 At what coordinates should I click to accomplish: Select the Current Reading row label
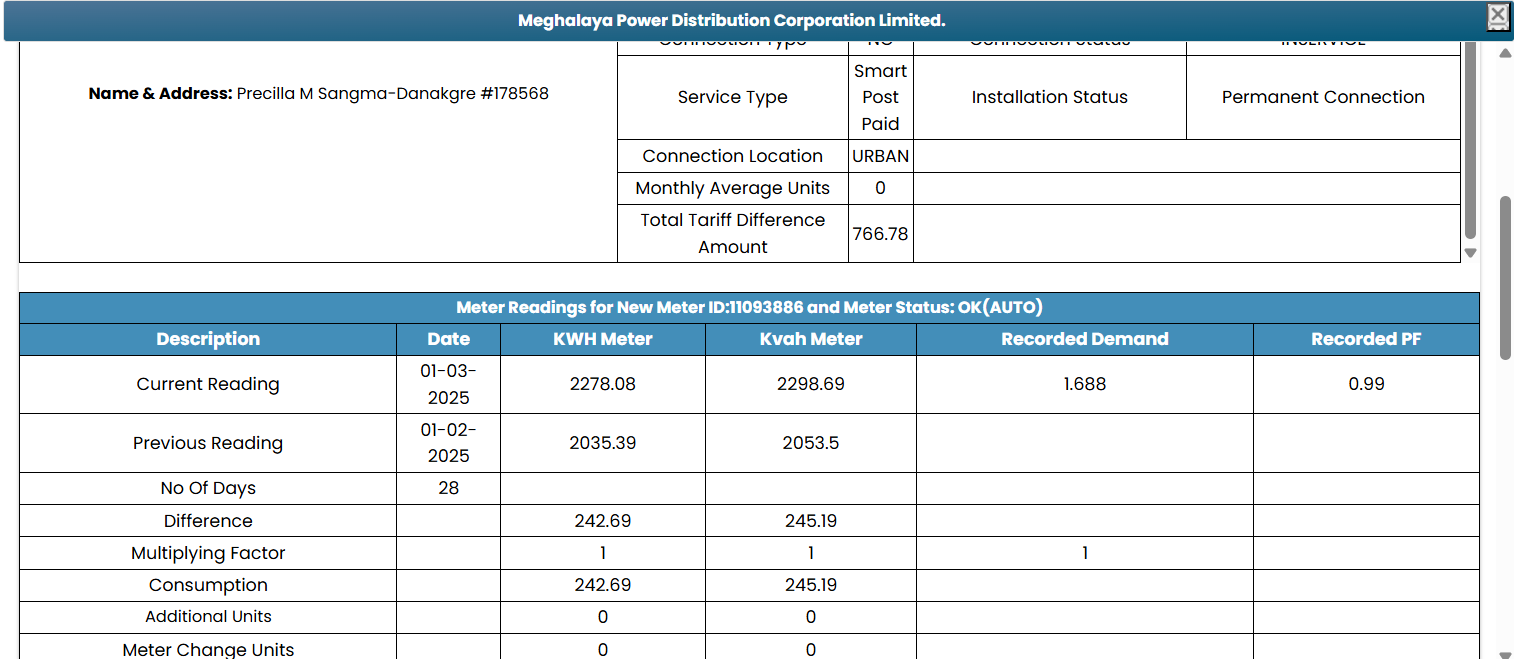pyautogui.click(x=208, y=384)
